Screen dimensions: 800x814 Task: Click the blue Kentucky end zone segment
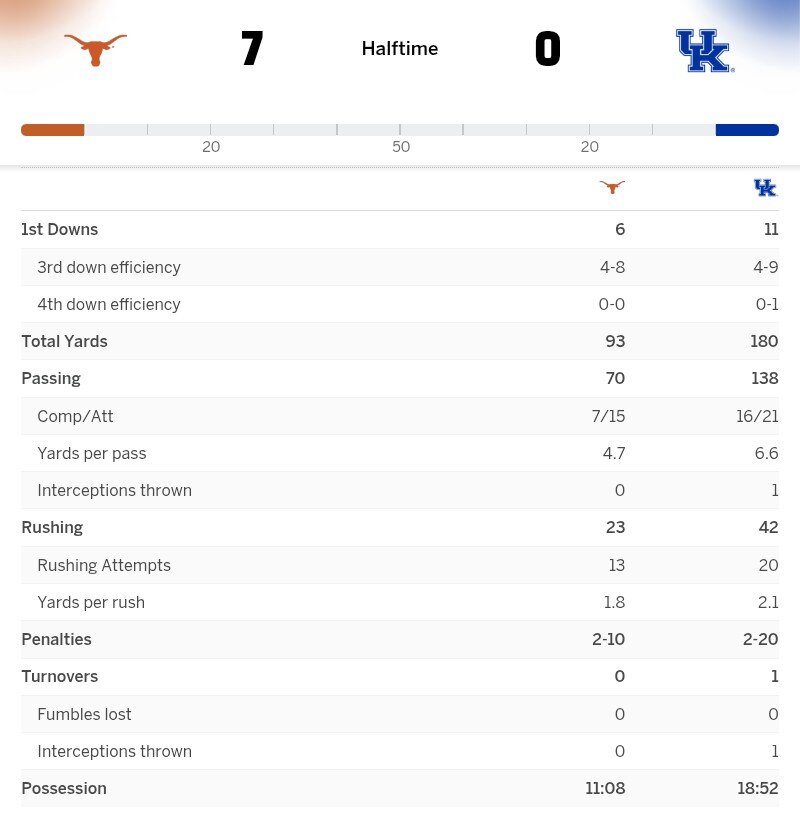(747, 130)
